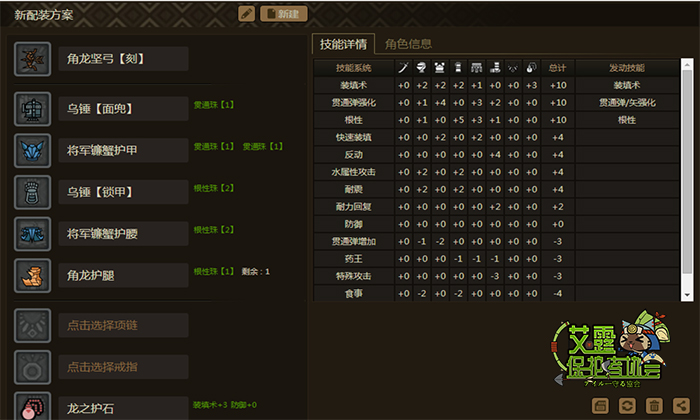
Task: Select the 将军镰蟹护腰 waist field
Action: click(x=123, y=234)
